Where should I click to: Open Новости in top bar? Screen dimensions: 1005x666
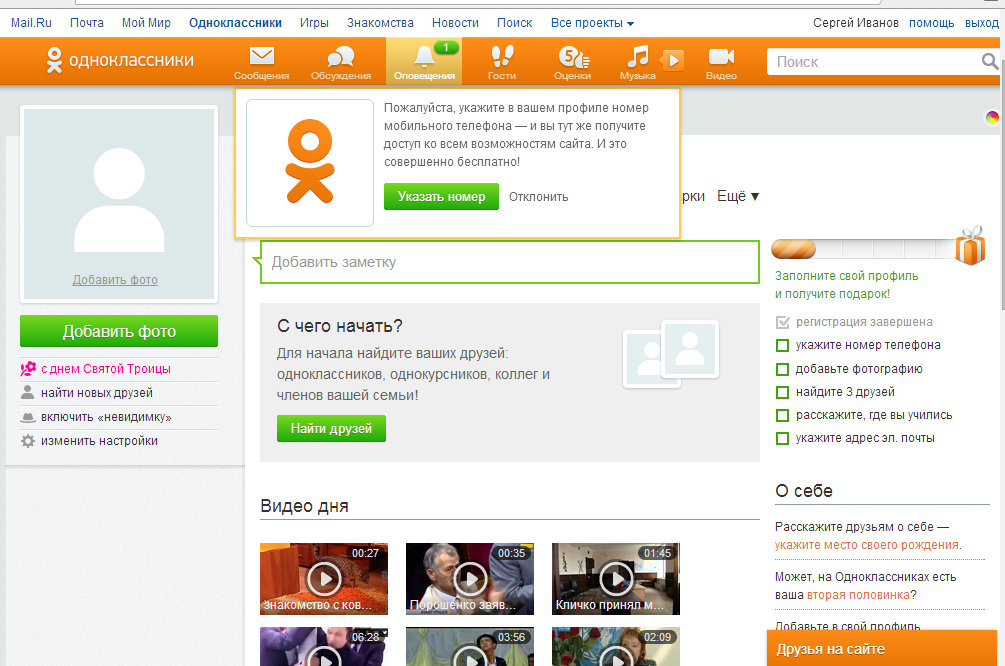(455, 23)
